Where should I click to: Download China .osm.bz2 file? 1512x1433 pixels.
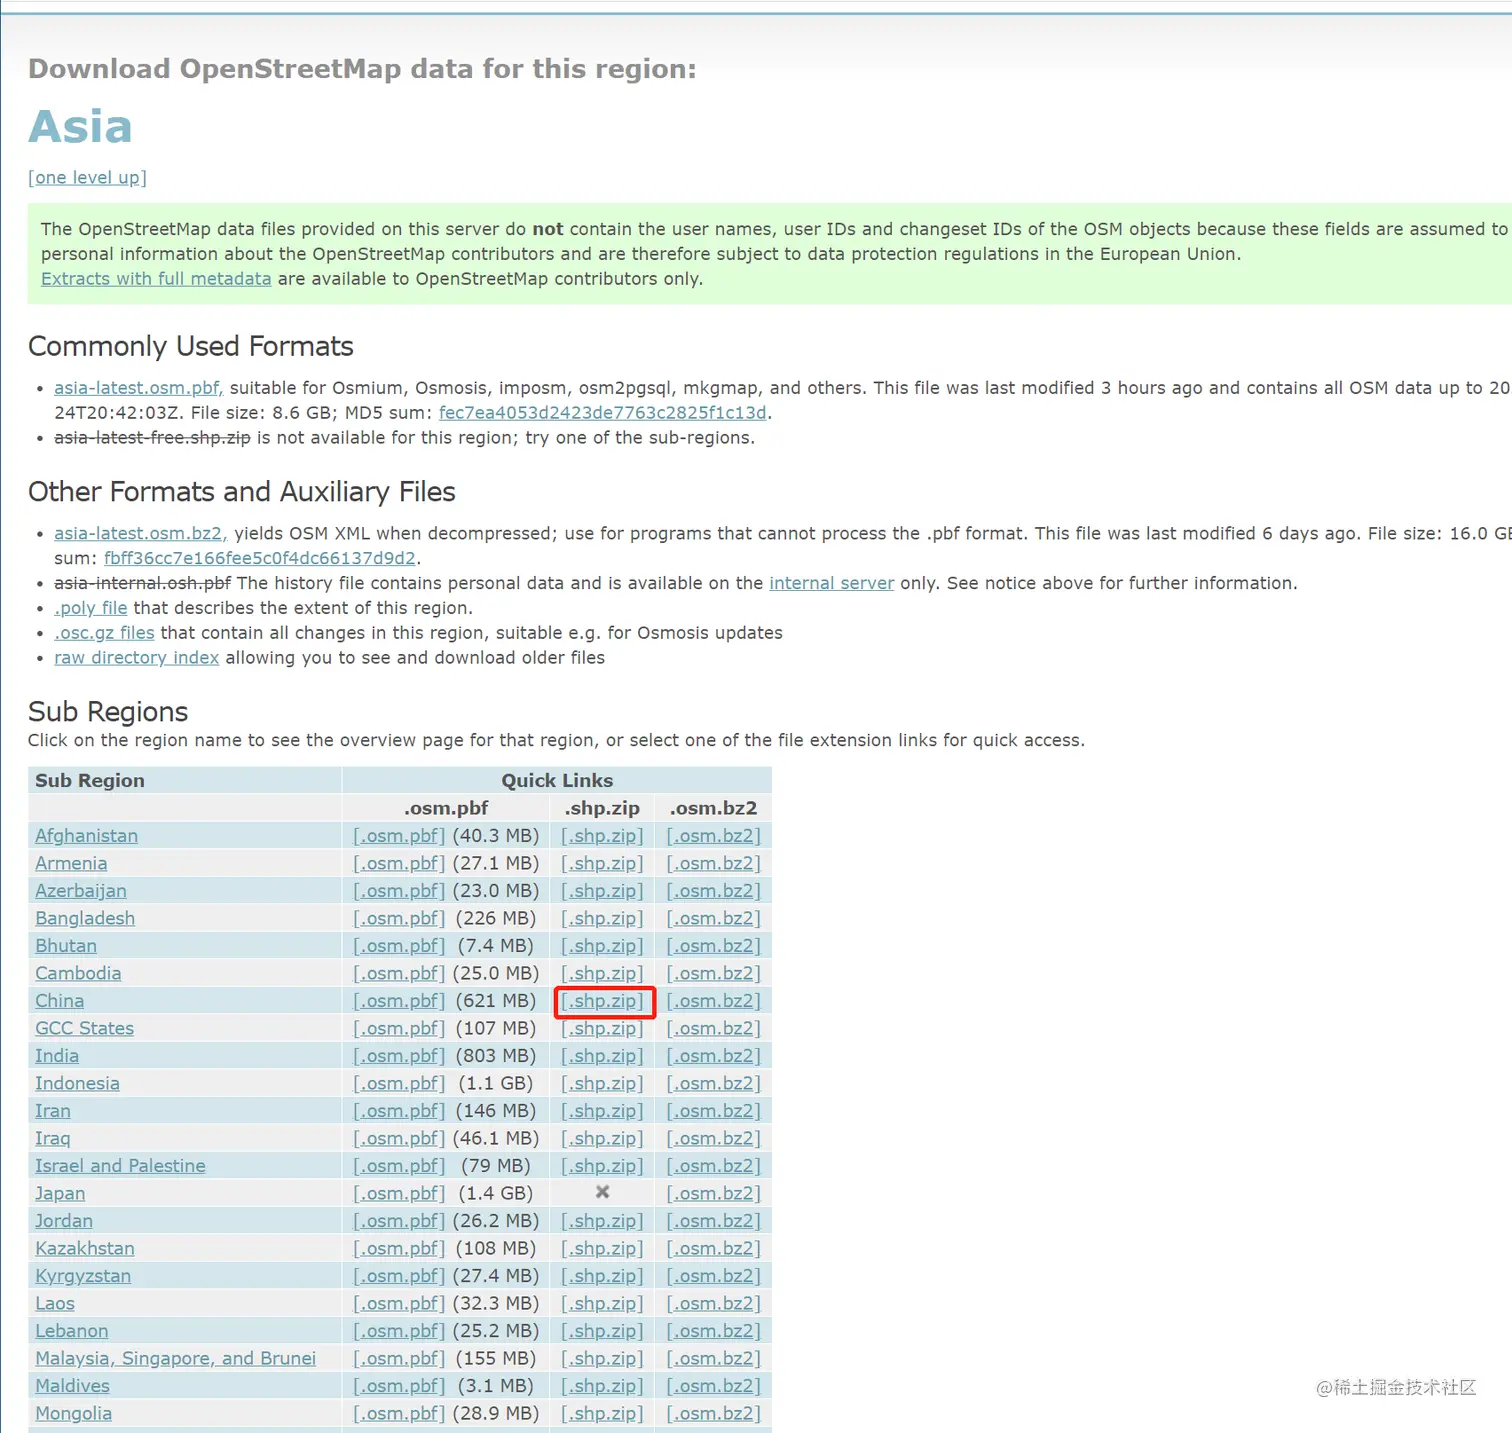pyautogui.click(x=714, y=1001)
